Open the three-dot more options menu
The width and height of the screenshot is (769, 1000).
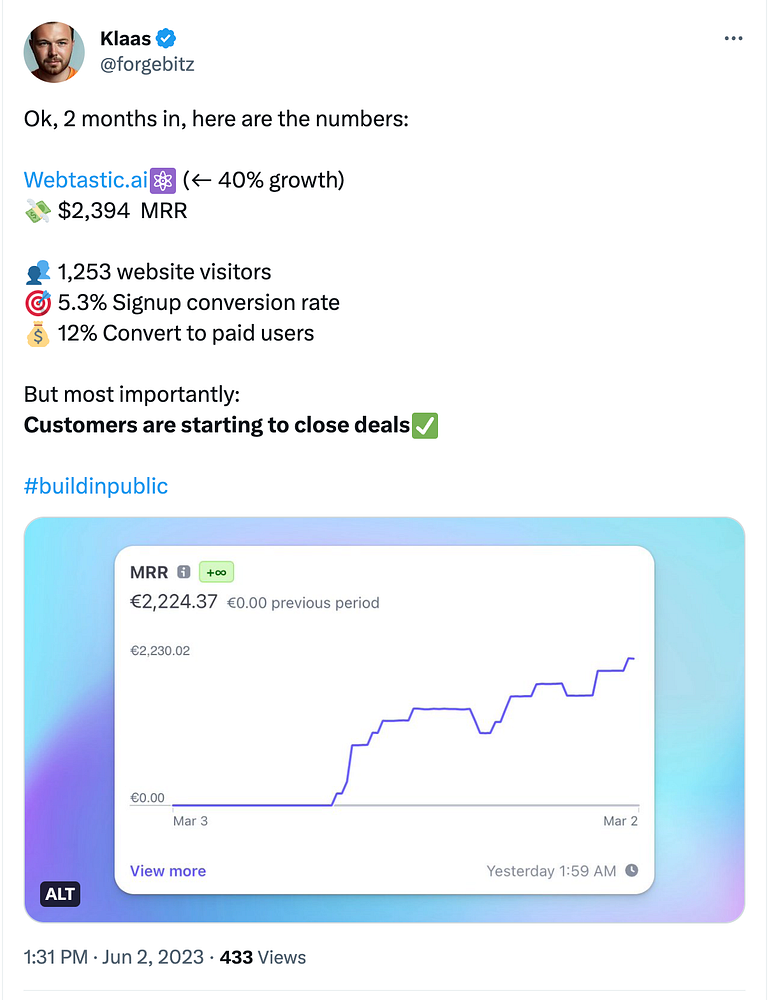coord(733,38)
